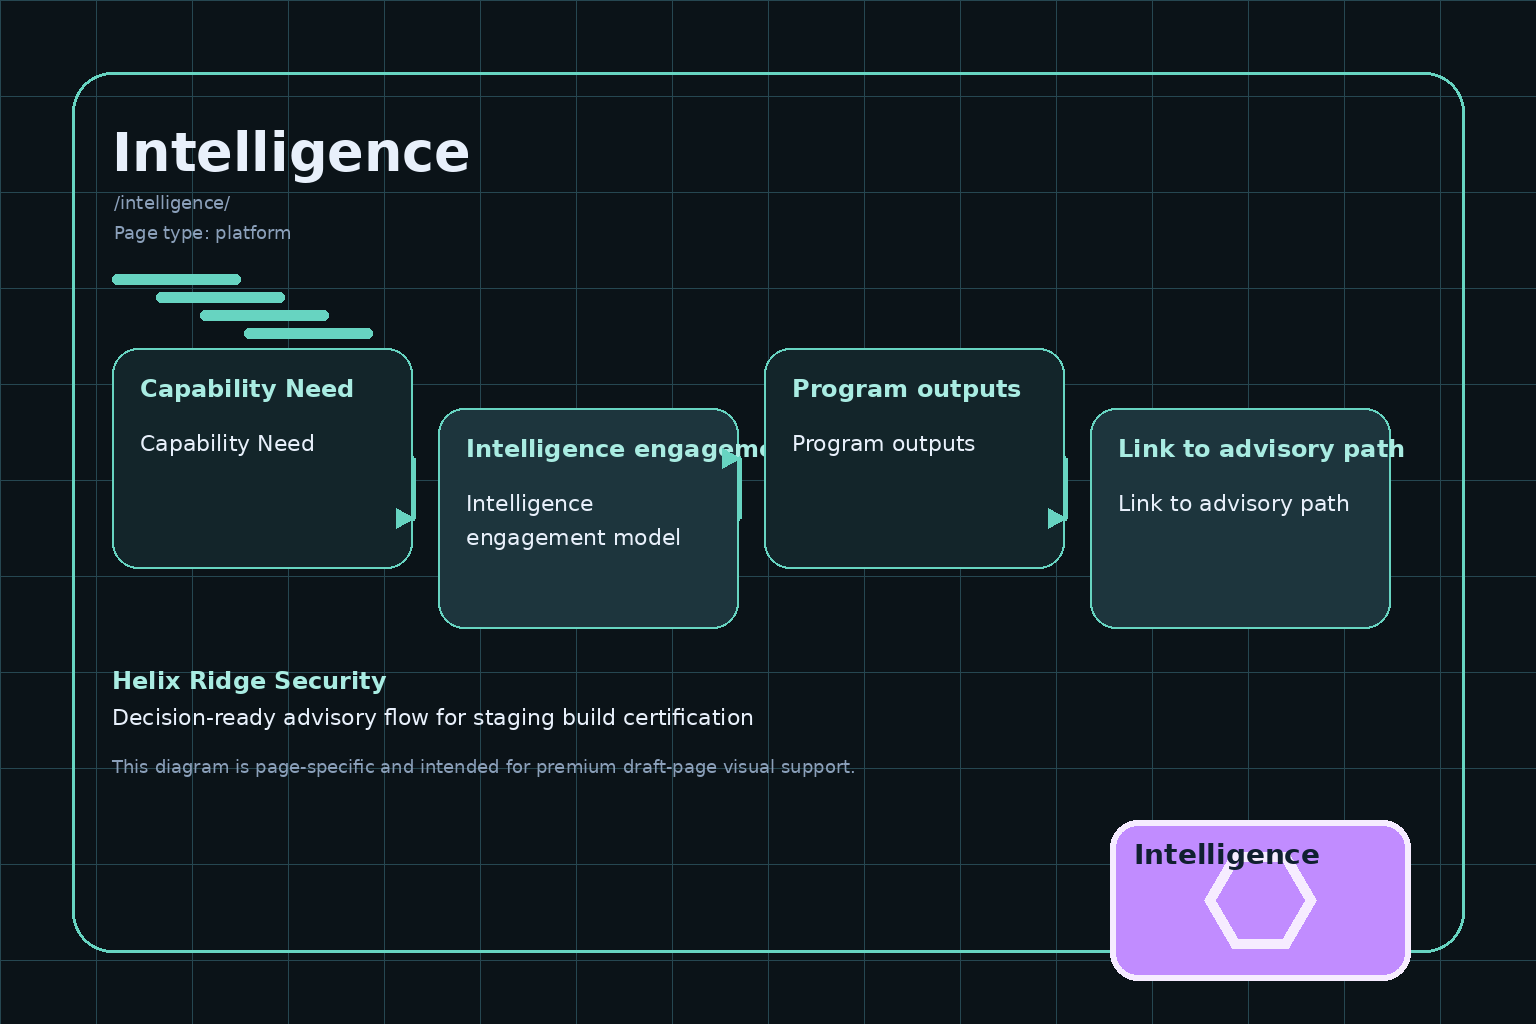
Task: Click the 'Intelligence engagement model' body text
Action: (573, 520)
